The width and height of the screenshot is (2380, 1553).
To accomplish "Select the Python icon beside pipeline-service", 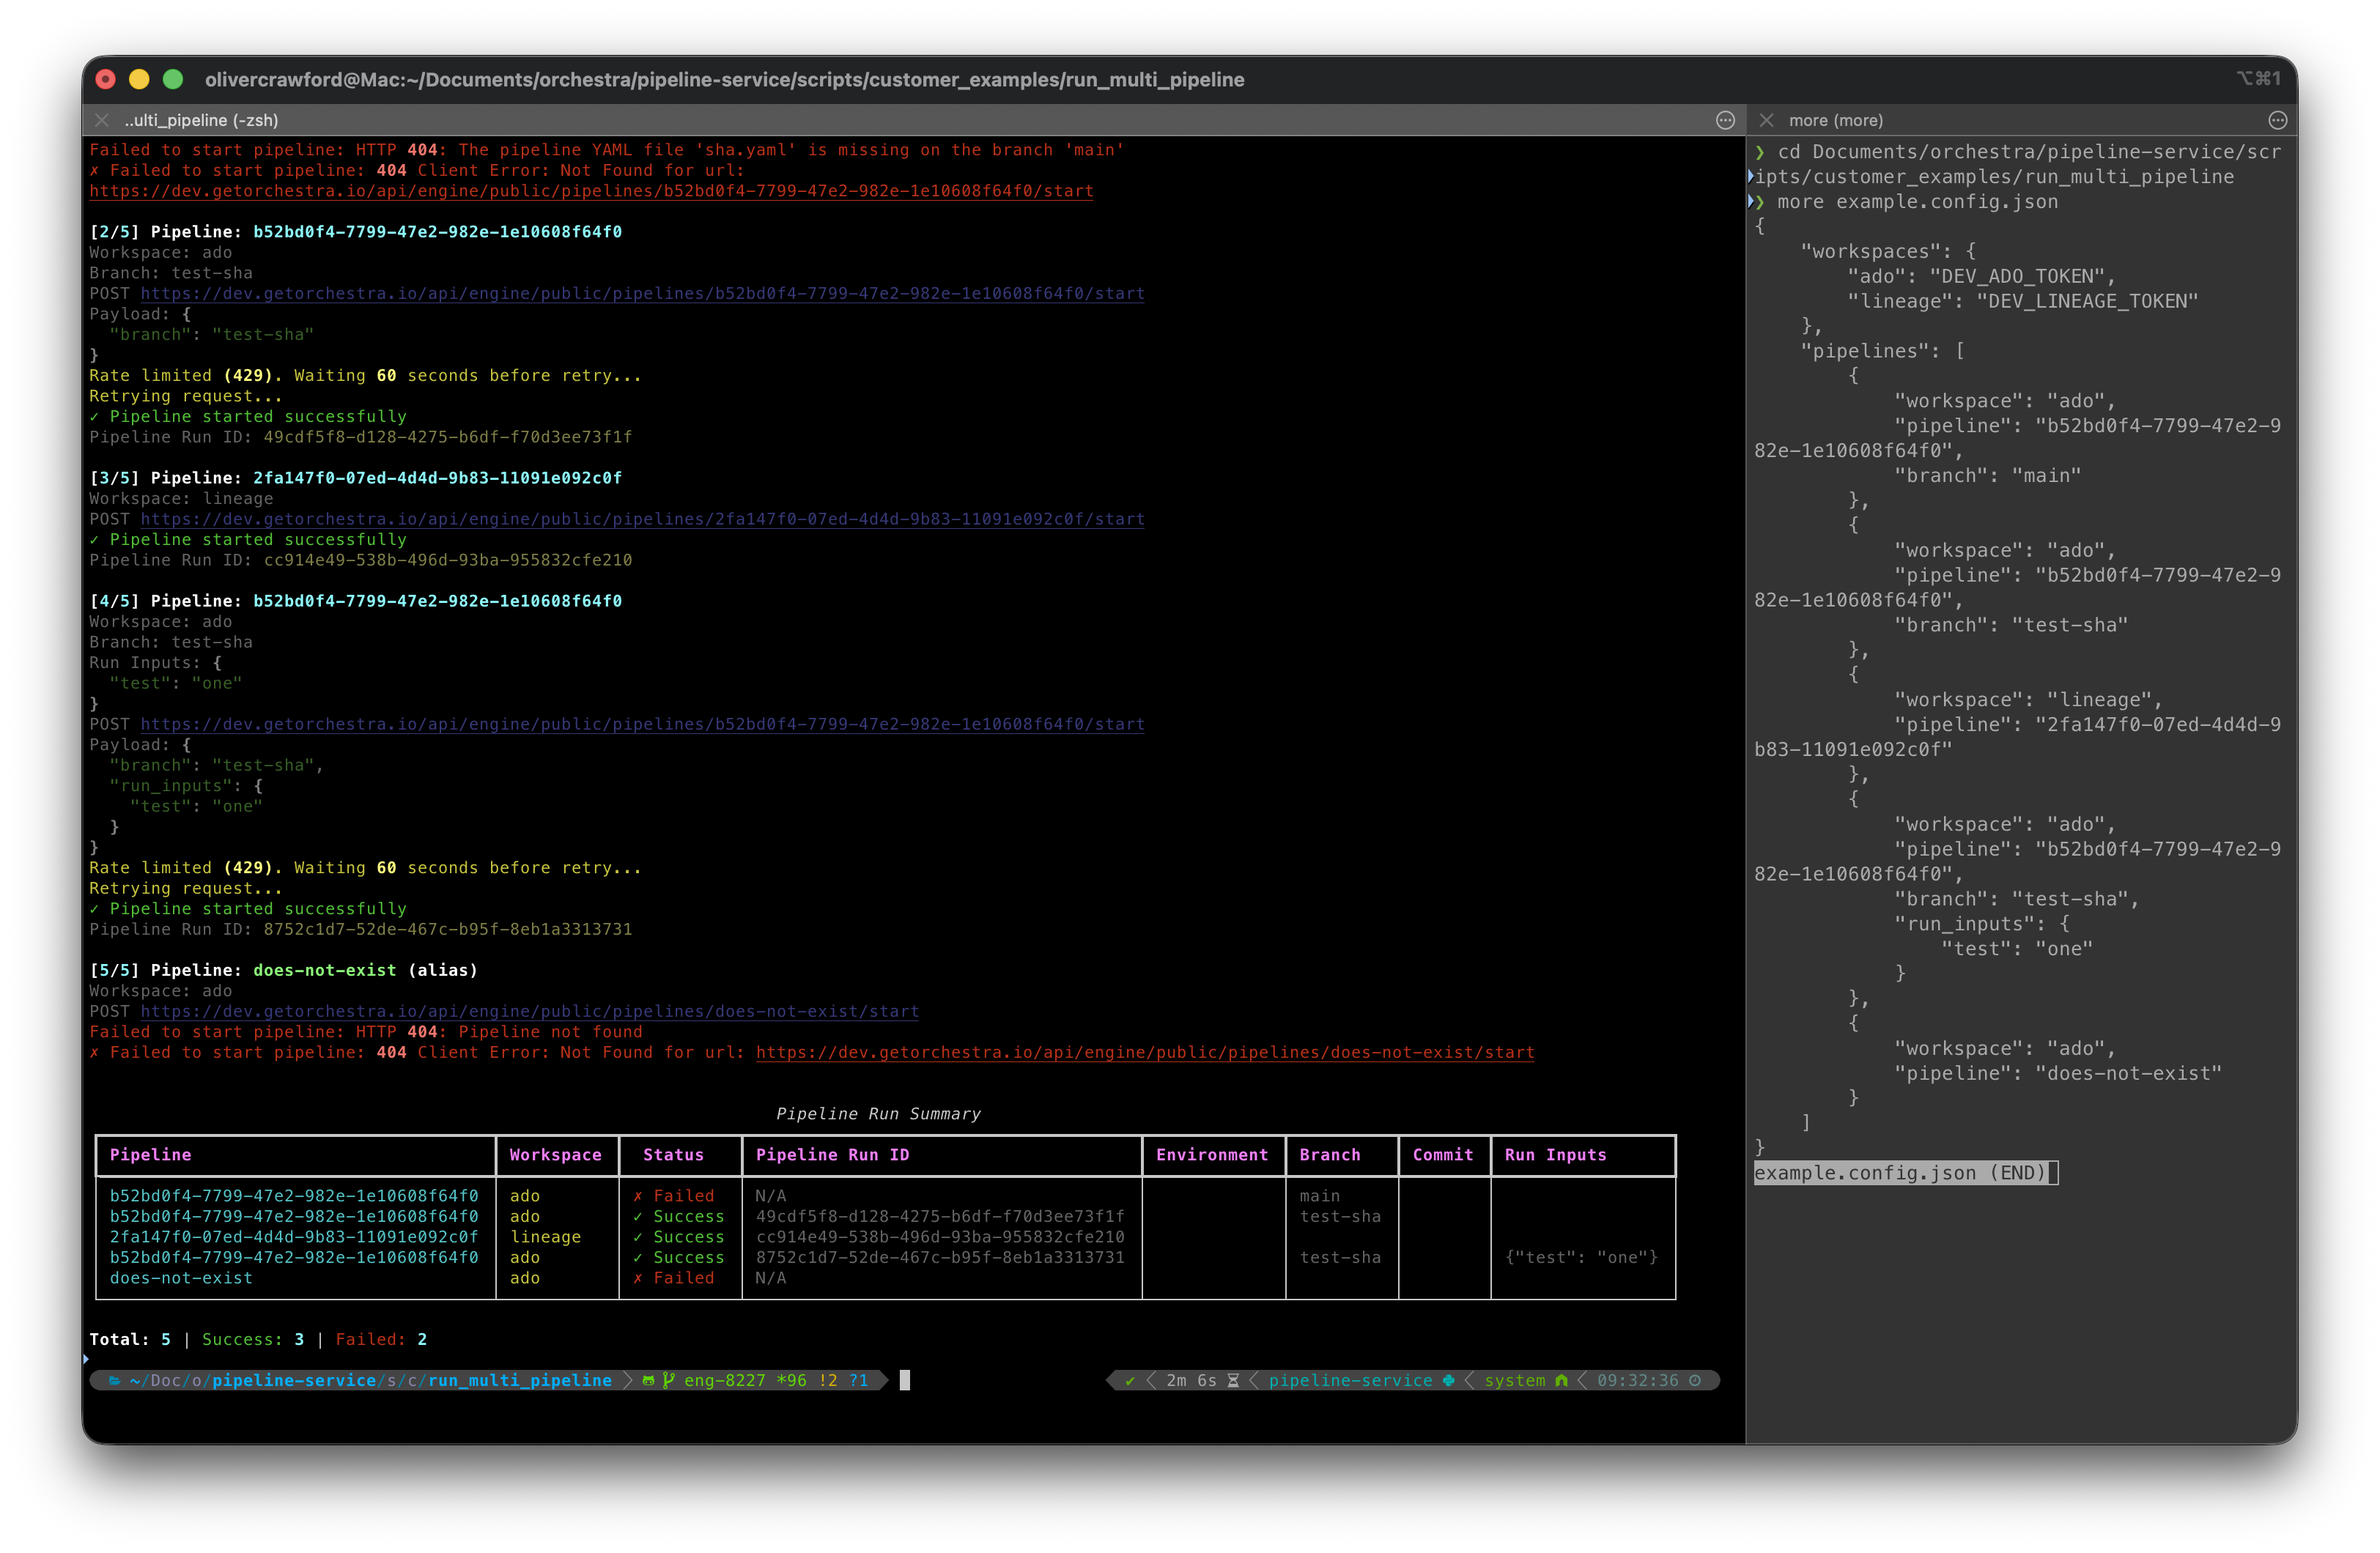I will point(1449,1381).
